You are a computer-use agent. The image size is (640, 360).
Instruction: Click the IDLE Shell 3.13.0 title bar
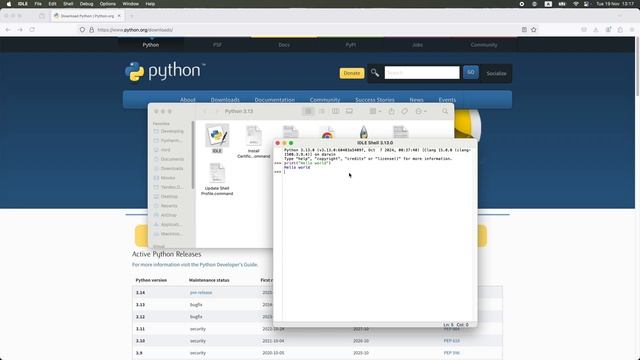(x=375, y=143)
